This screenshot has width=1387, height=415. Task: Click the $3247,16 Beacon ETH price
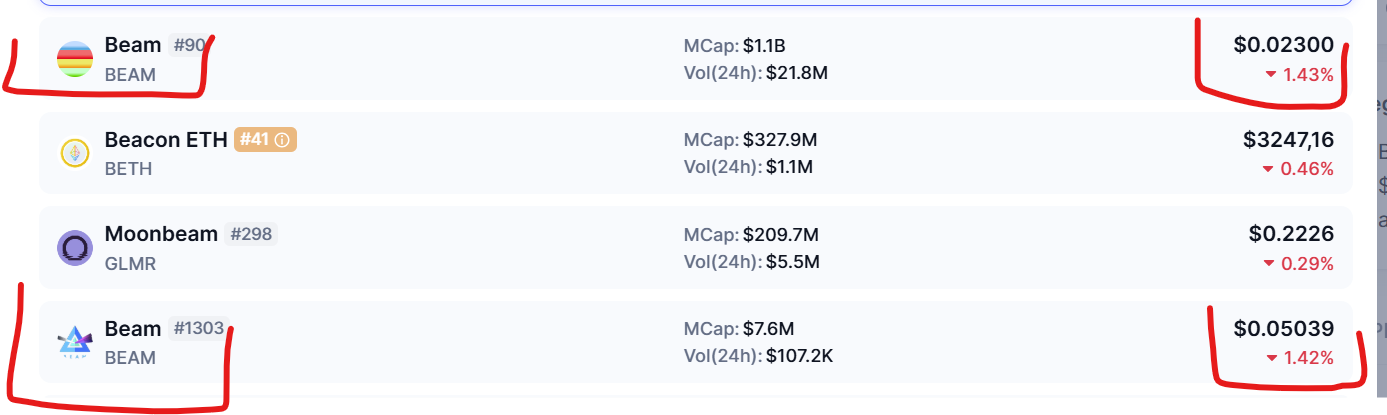(x=1289, y=140)
